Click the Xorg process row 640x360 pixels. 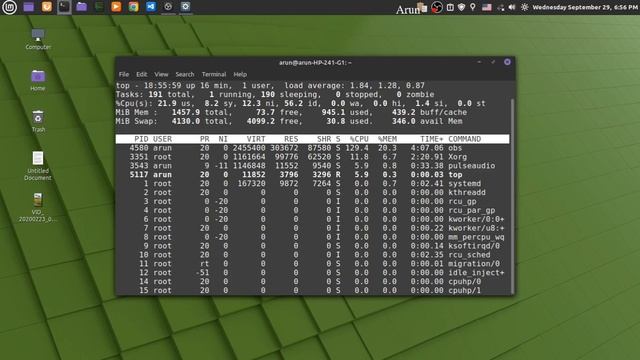(x=312, y=157)
